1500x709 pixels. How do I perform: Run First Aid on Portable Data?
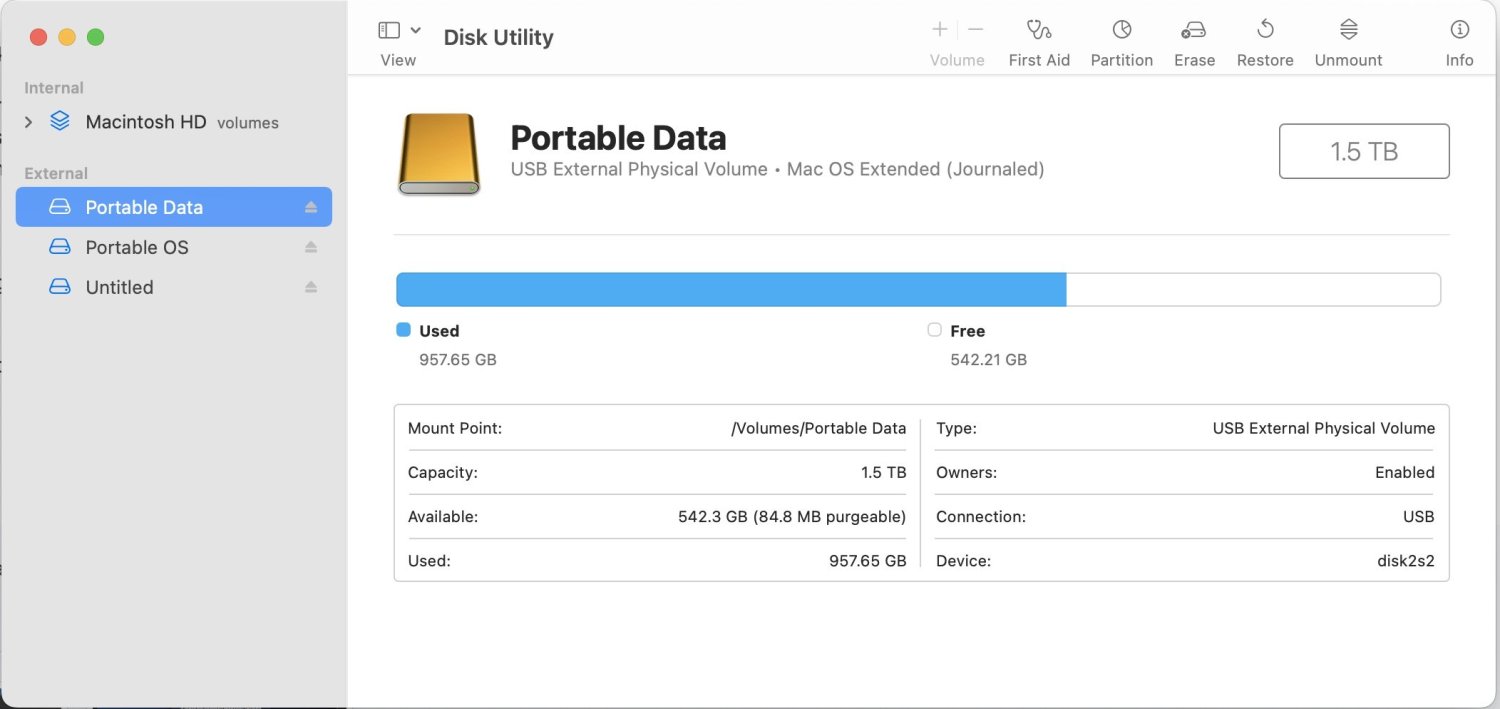click(1039, 40)
